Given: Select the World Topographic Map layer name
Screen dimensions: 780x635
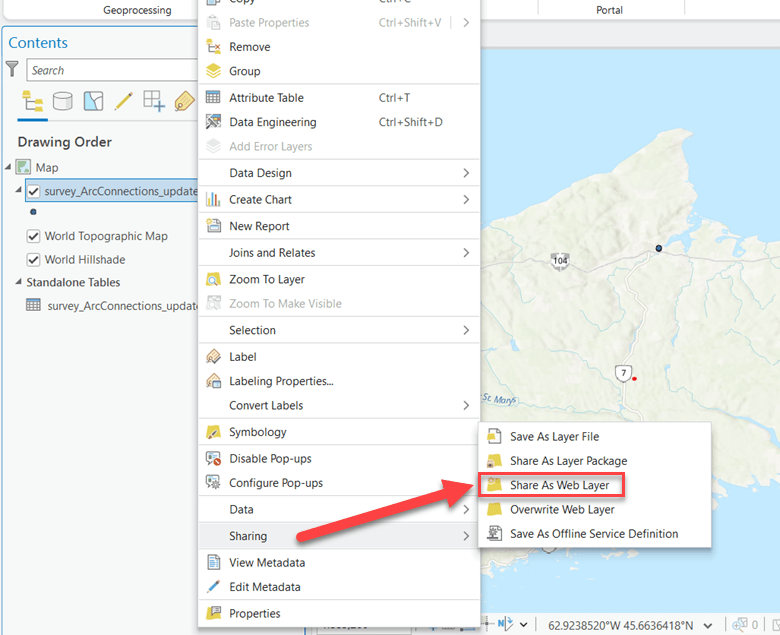Looking at the screenshot, I should coord(106,236).
